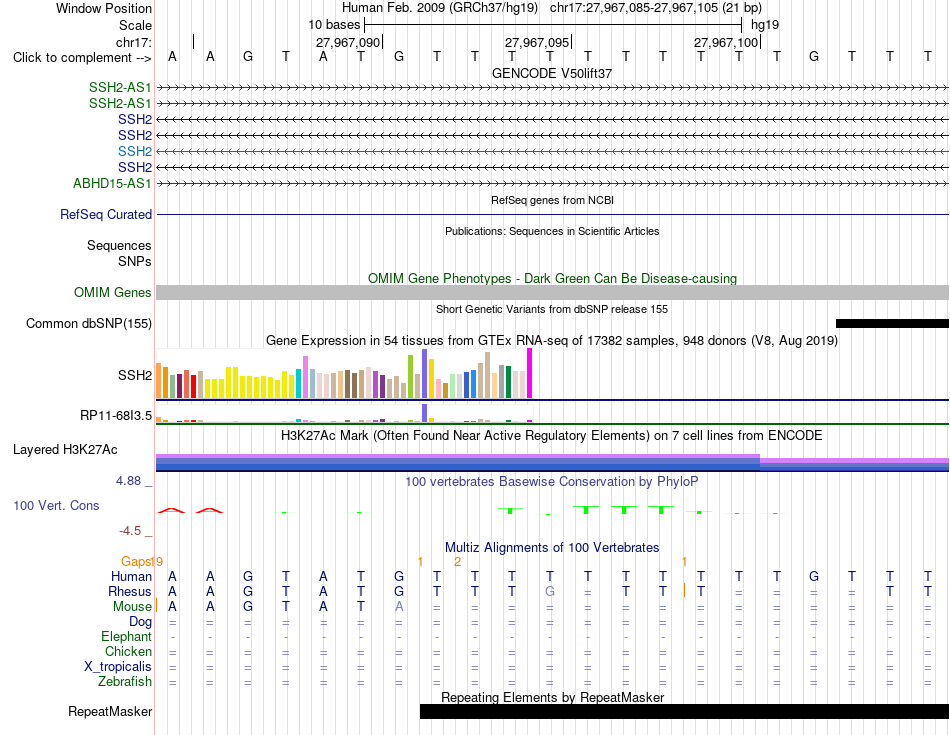Select the black Common dbSNP variant block

(x=892, y=324)
